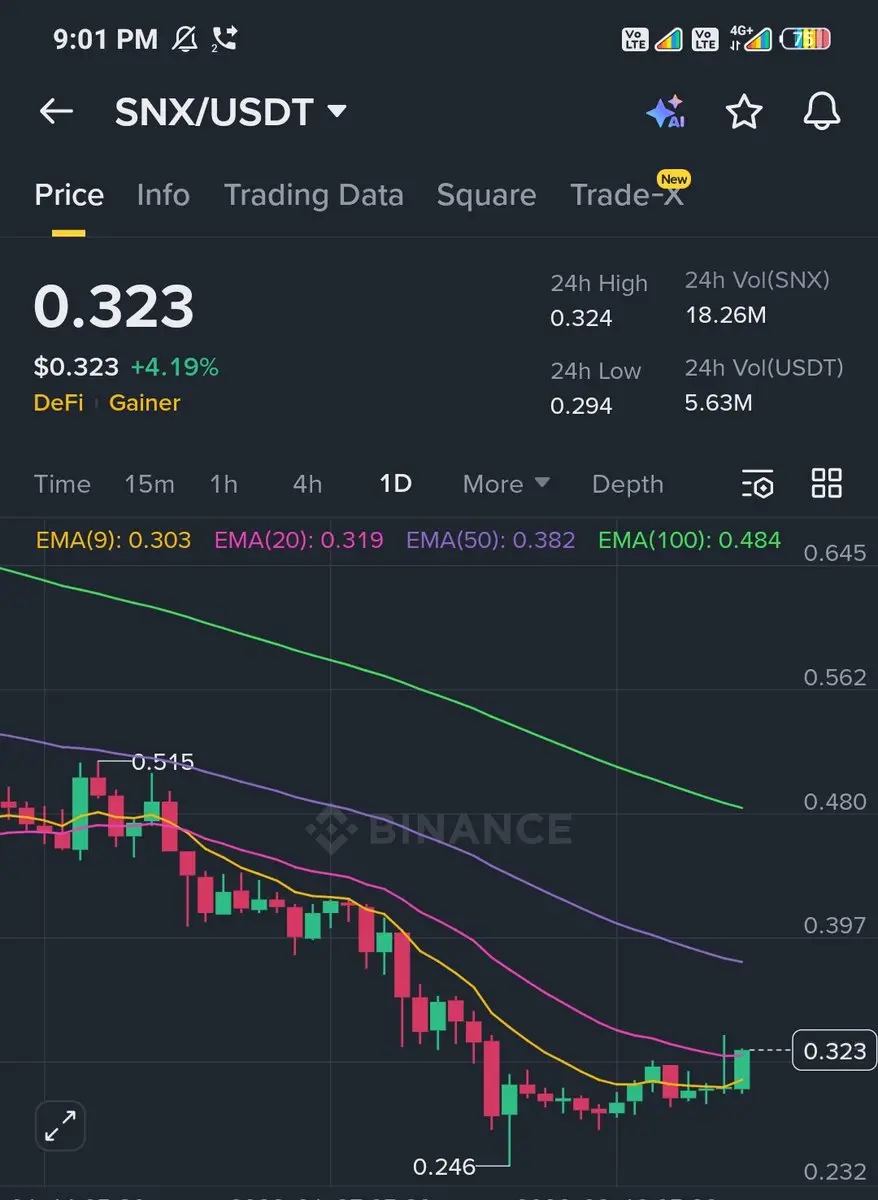Image resolution: width=878 pixels, height=1200 pixels.
Task: Tap the battery indicator icon
Action: [806, 39]
